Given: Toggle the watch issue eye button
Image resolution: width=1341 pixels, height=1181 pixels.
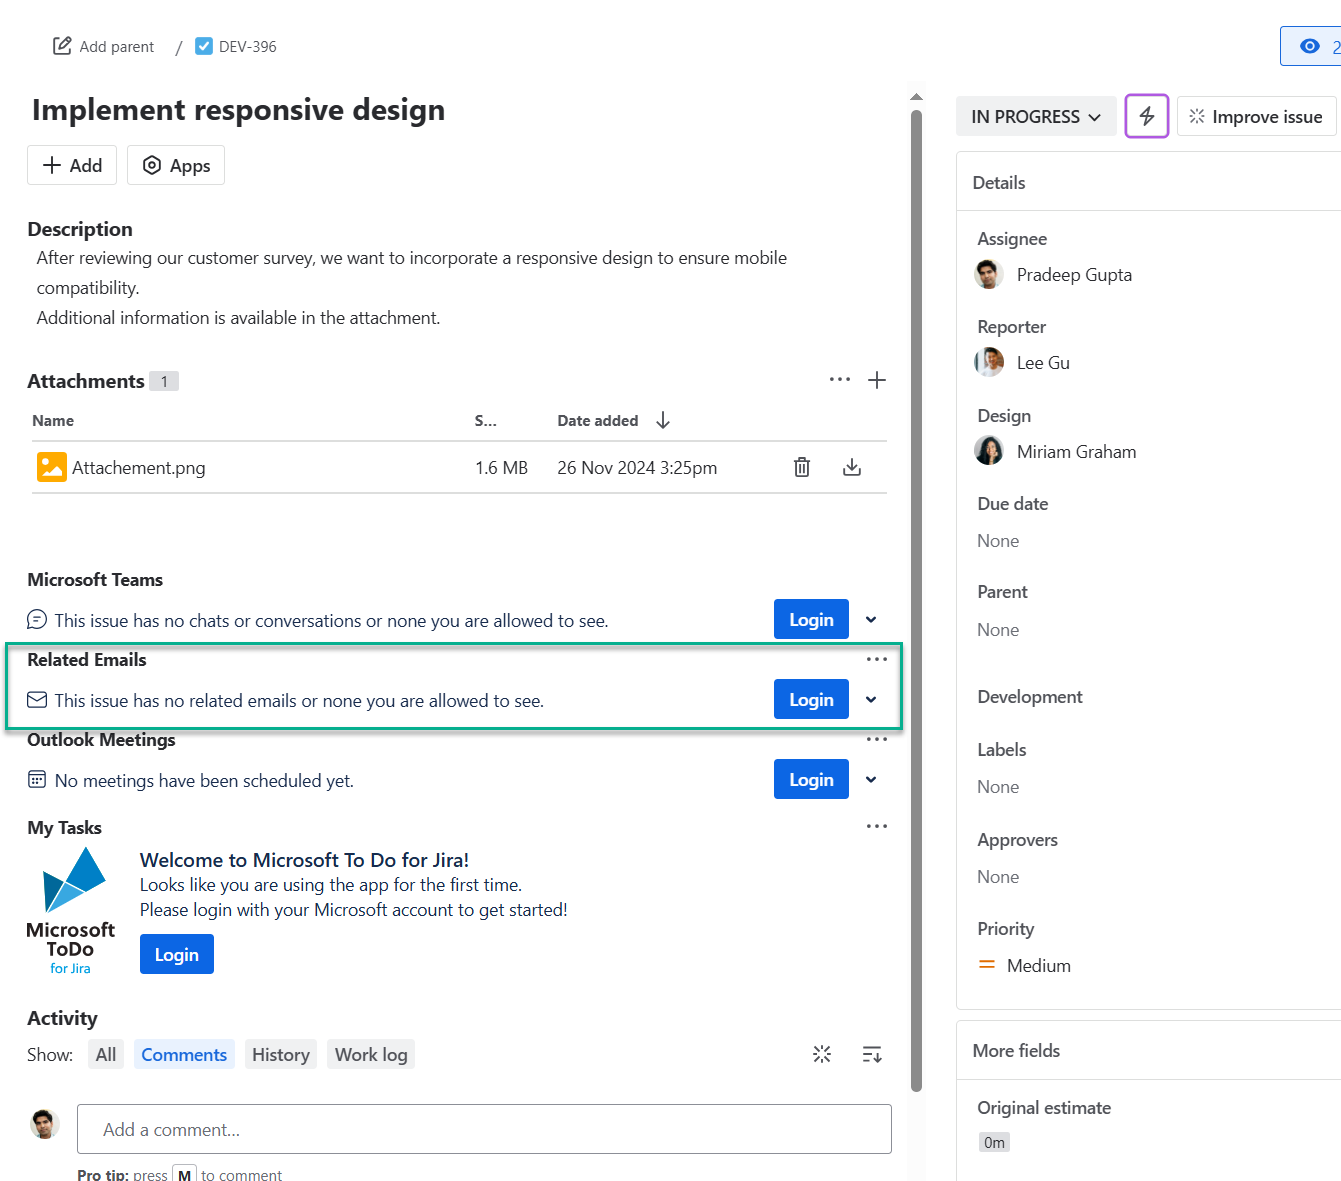Looking at the screenshot, I should coord(1310,46).
